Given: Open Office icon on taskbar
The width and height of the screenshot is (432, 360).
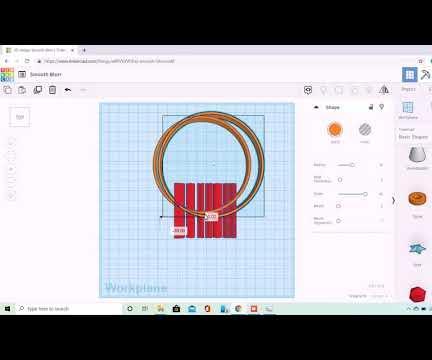Looking at the screenshot, I should [207, 309].
